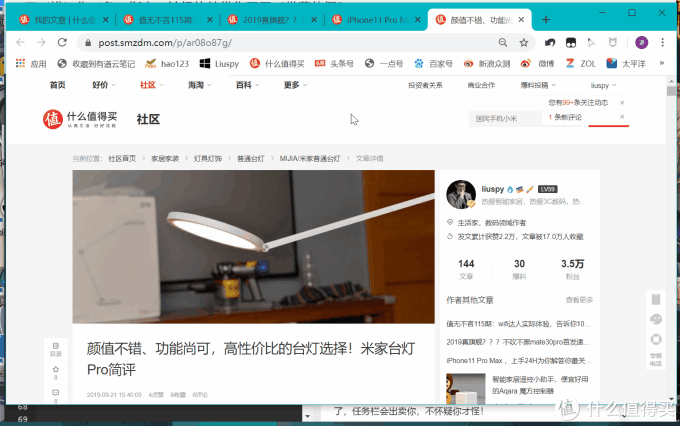
Task: Click the lifebuoy help icon in right sidebar
Action: pyautogui.click(x=656, y=339)
